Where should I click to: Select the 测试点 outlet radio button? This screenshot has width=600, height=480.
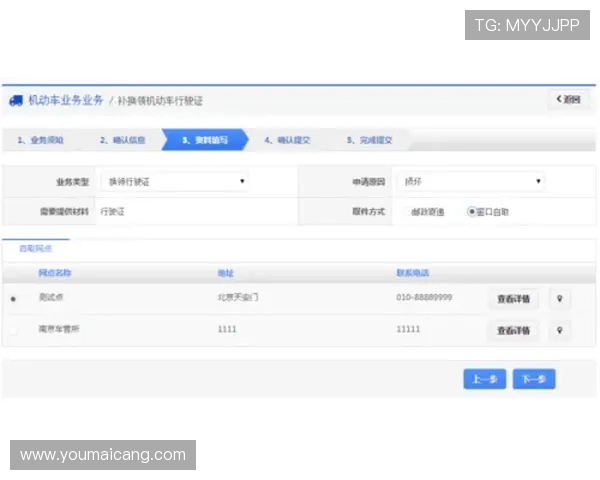[13, 299]
